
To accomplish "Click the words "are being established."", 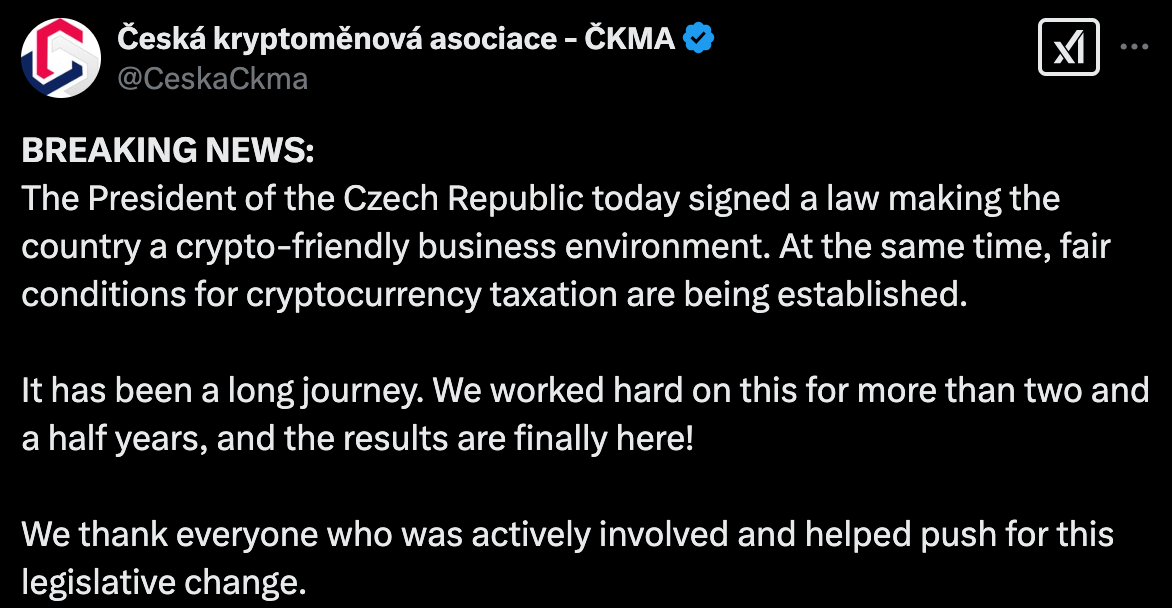I will [x=829, y=296].
